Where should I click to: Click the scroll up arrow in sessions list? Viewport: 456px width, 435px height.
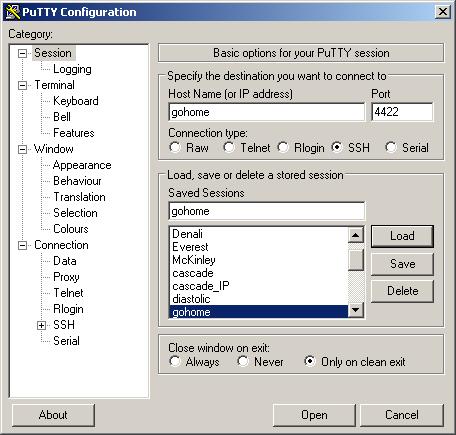tap(355, 235)
